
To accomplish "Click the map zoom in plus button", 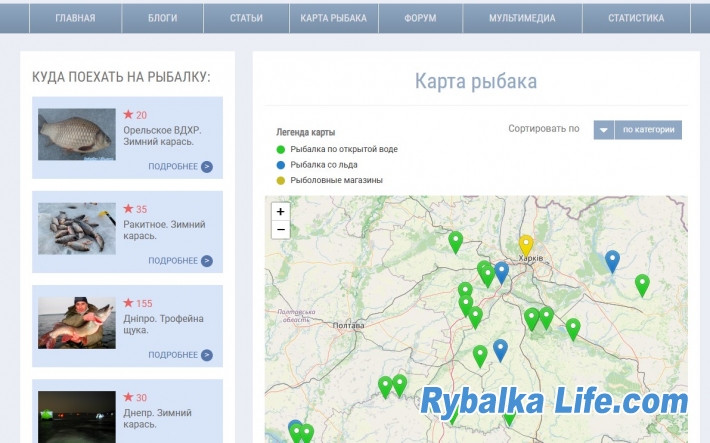I will (x=281, y=212).
